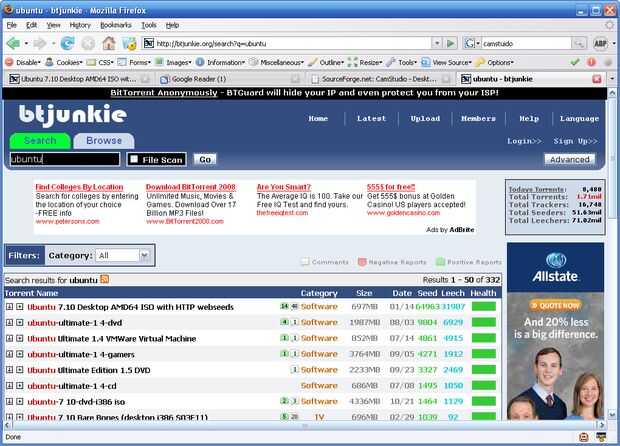Open the Forms dropdown in developer toolbar

click(134, 62)
